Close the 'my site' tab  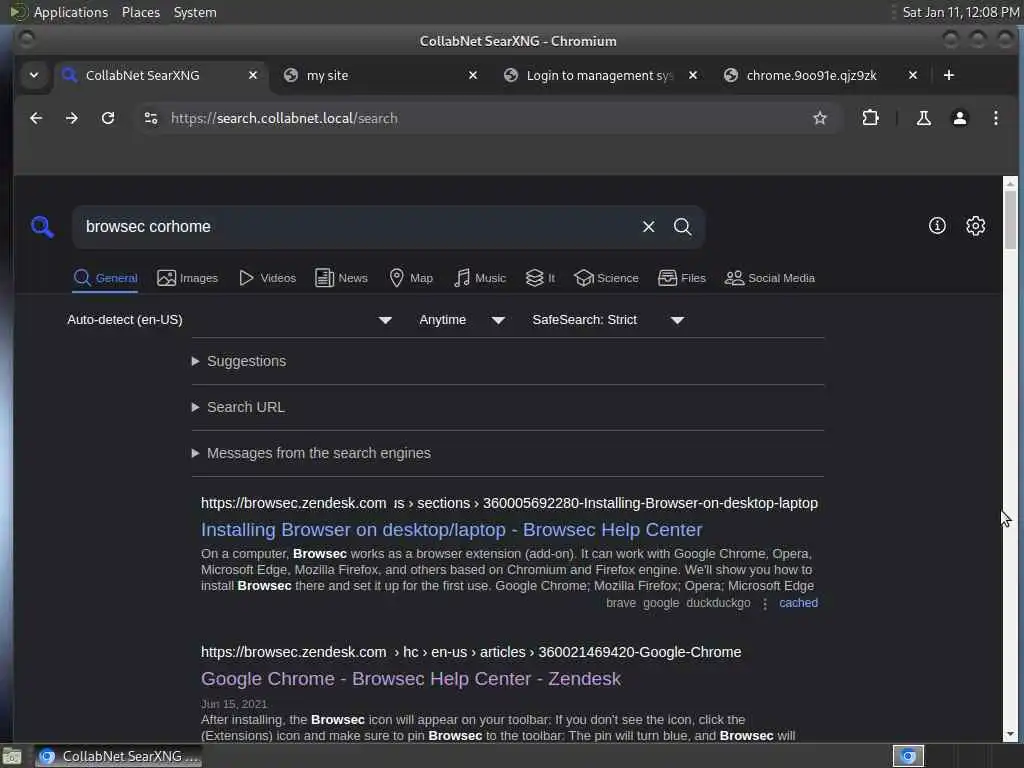pos(473,75)
